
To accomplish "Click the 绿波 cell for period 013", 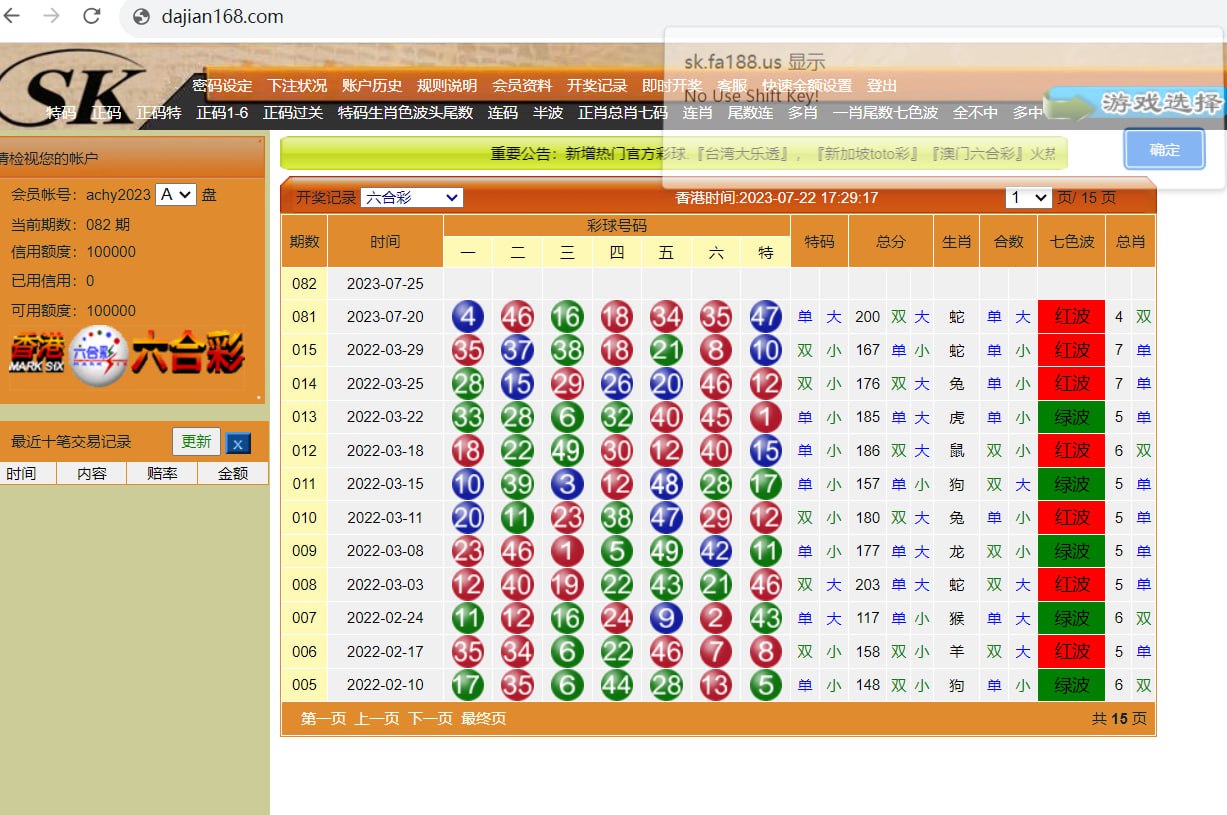I will coord(1071,417).
